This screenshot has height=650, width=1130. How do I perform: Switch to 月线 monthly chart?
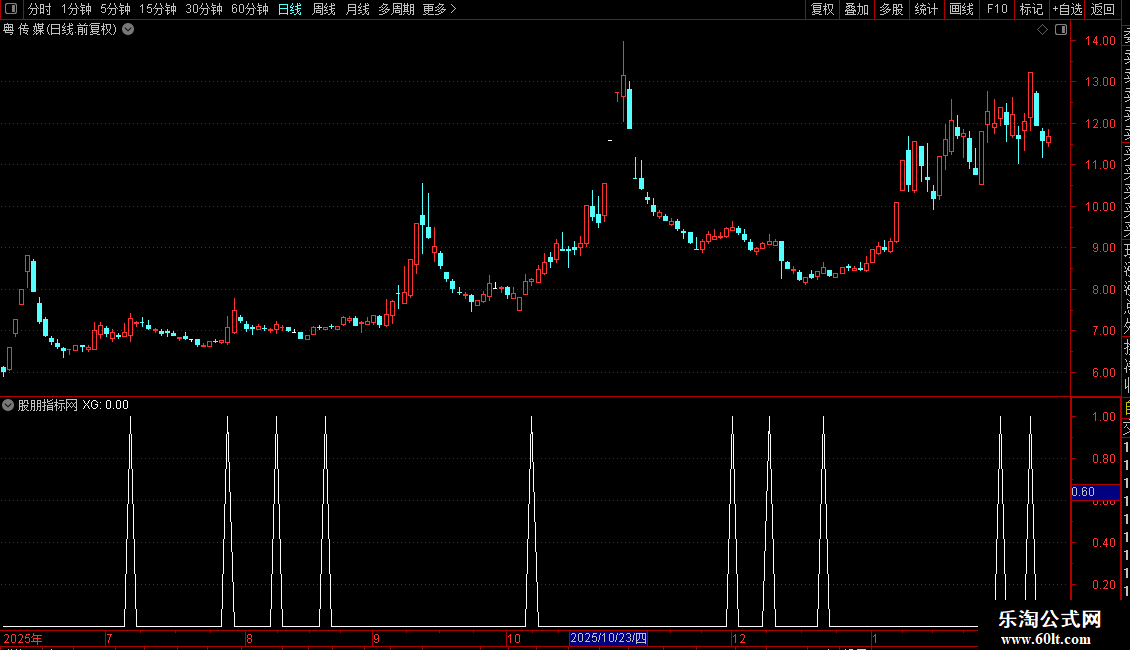357,9
